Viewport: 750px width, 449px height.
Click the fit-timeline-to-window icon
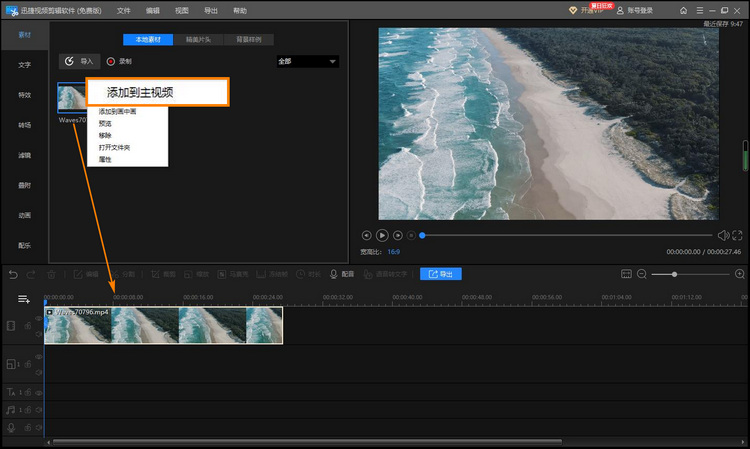626,274
